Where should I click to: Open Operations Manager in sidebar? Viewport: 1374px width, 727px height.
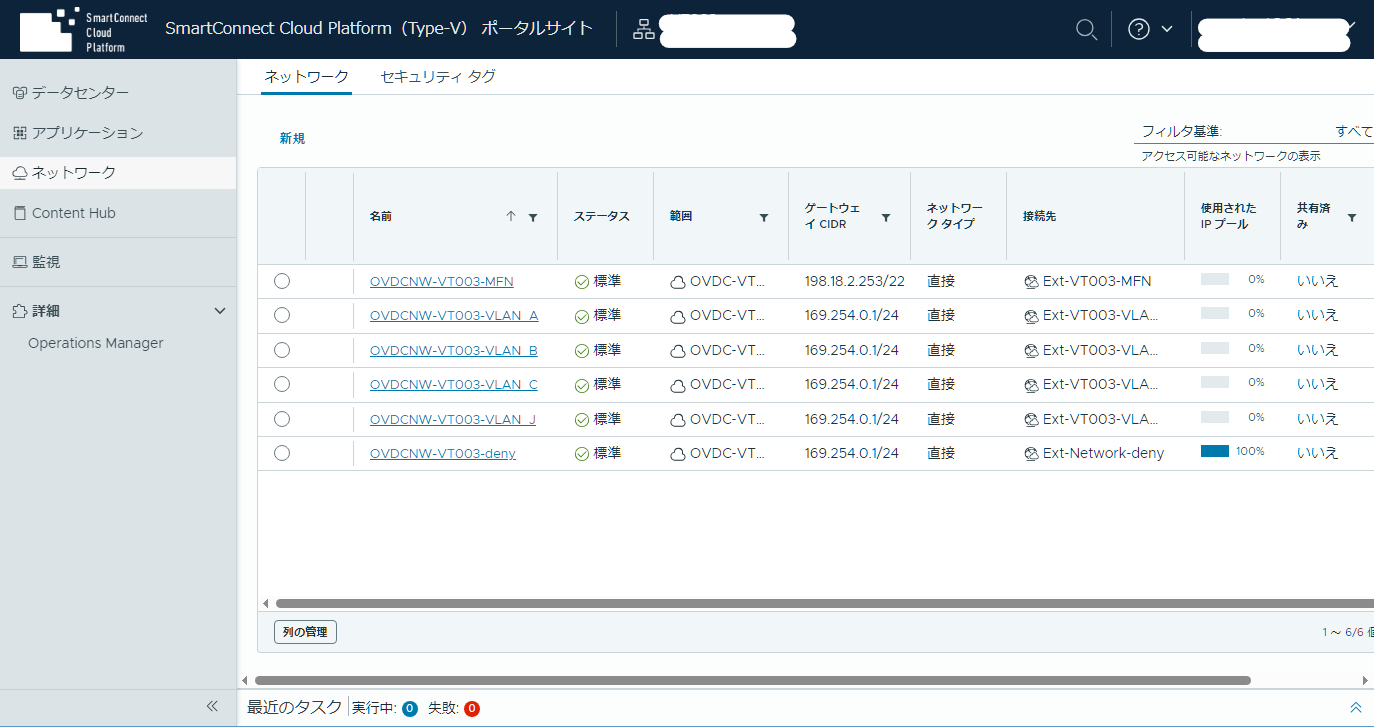[x=96, y=343]
